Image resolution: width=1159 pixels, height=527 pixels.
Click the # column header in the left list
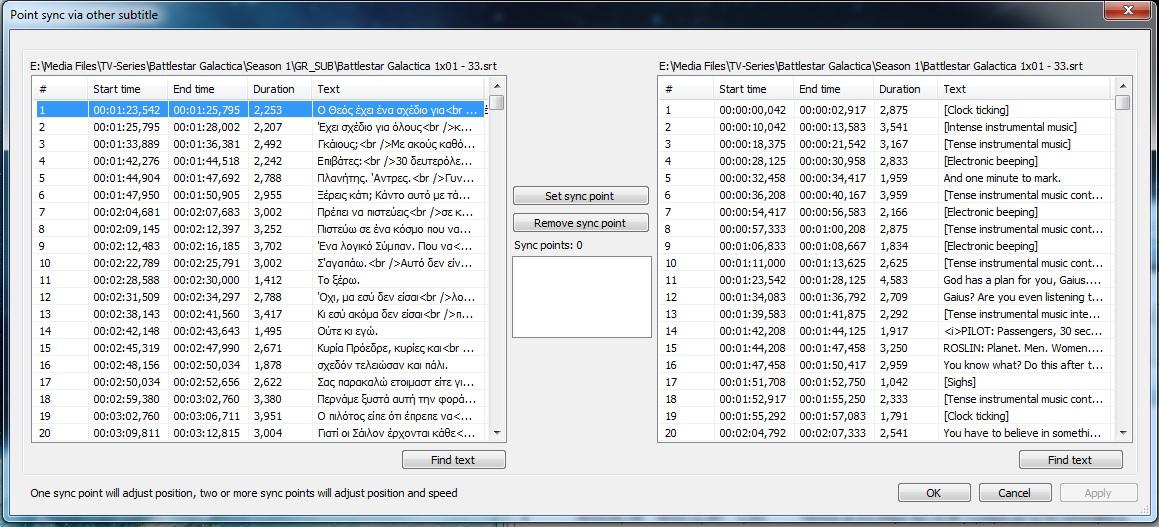(61, 89)
